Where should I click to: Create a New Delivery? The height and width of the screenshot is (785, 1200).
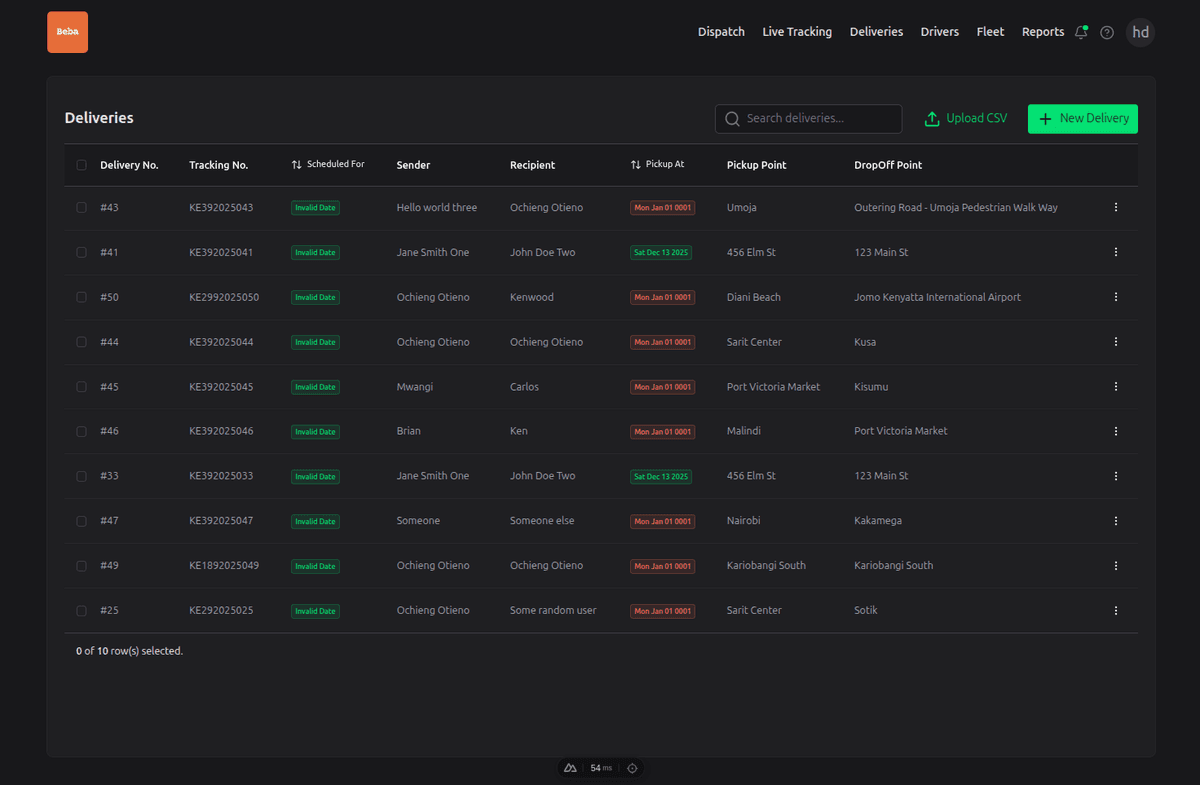(1082, 118)
